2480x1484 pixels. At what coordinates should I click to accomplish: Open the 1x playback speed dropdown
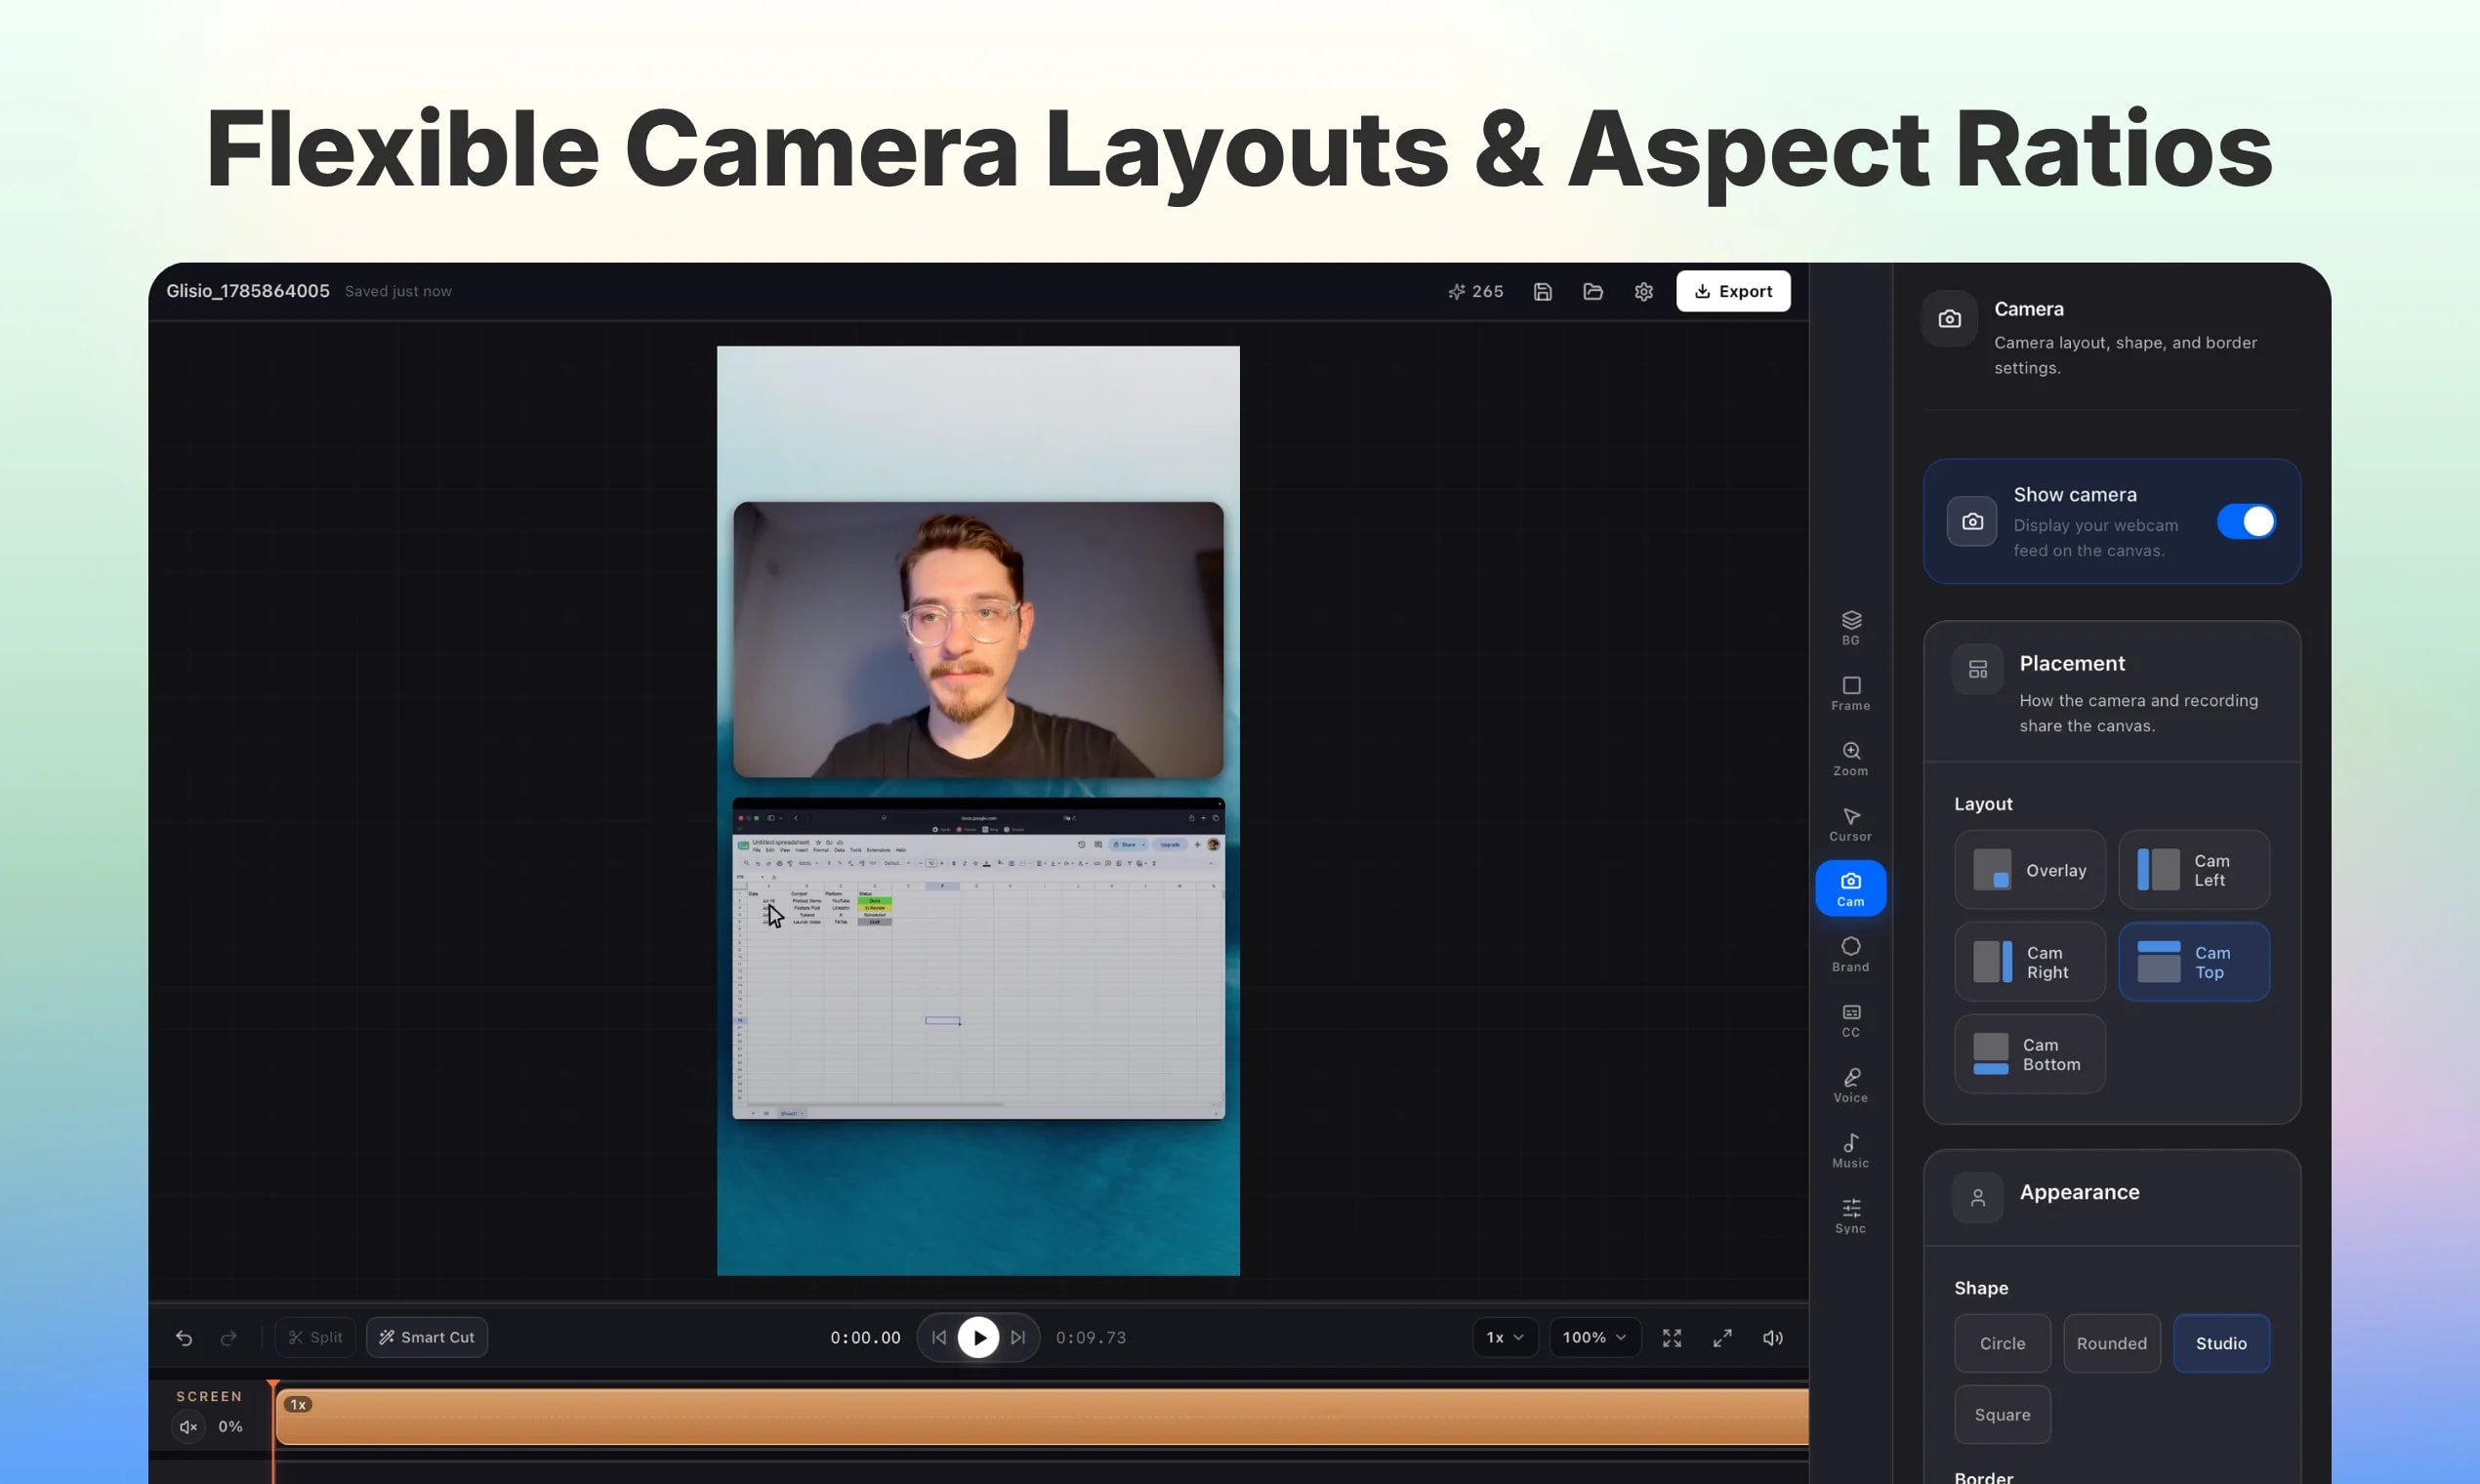pos(1504,1337)
